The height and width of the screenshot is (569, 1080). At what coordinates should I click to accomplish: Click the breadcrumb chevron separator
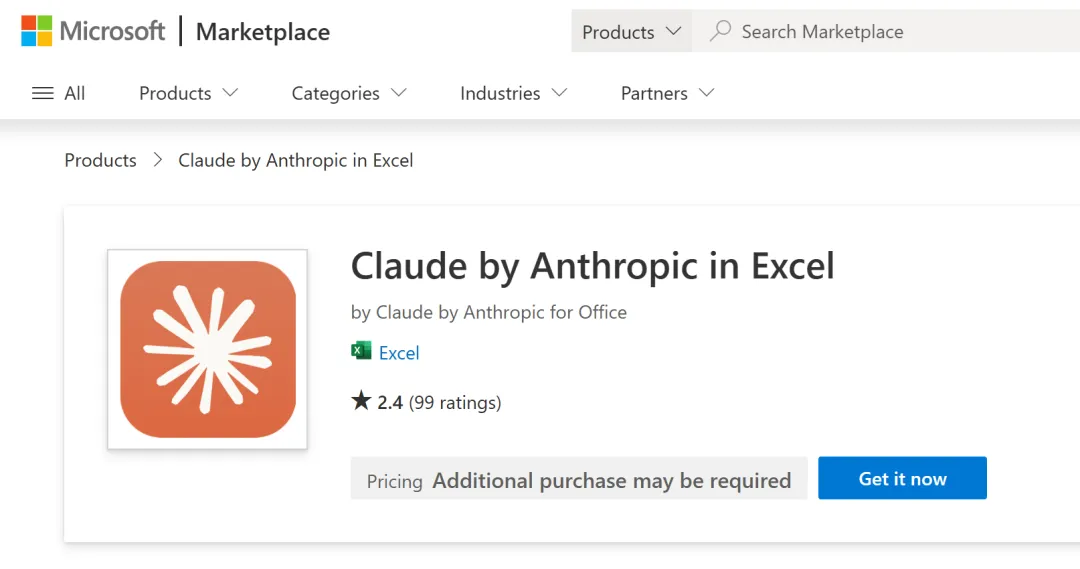click(158, 160)
